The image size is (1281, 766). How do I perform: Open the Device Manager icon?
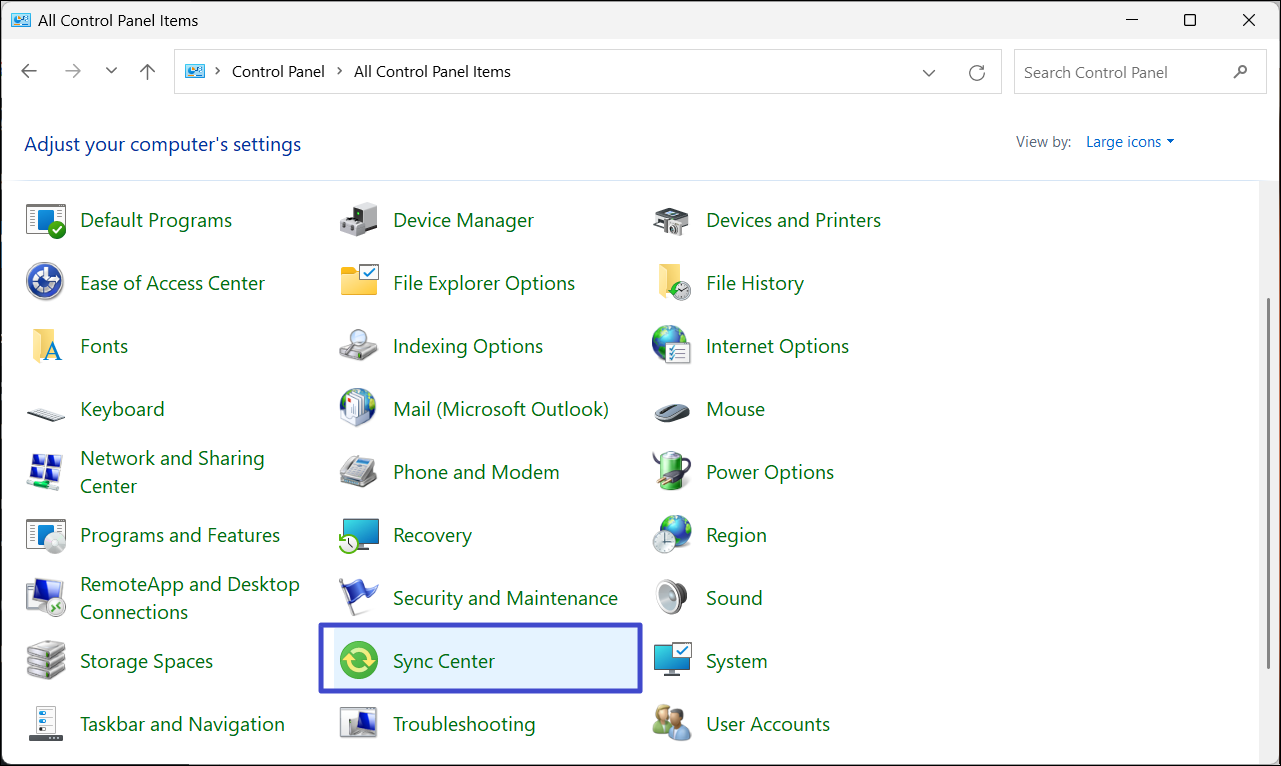tap(358, 220)
